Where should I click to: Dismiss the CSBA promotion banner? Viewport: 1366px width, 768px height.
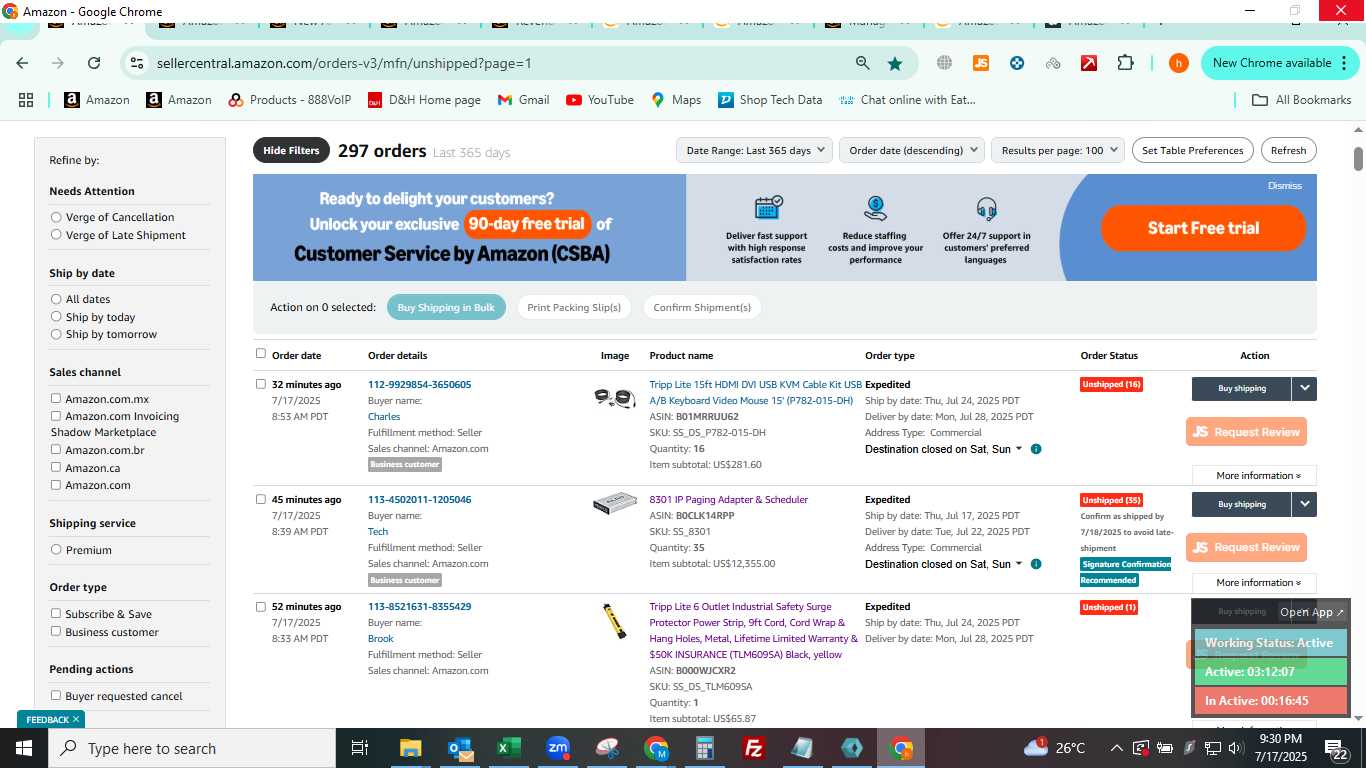1285,186
